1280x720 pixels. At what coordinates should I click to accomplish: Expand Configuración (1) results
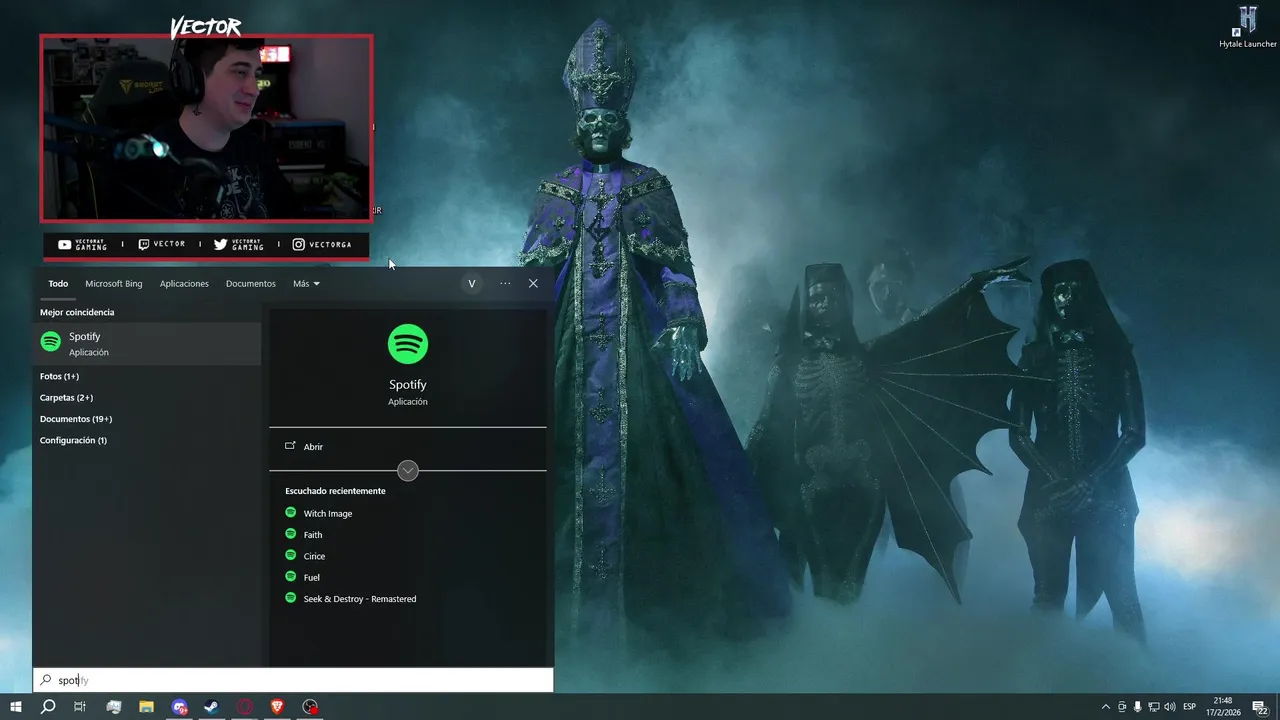73,440
